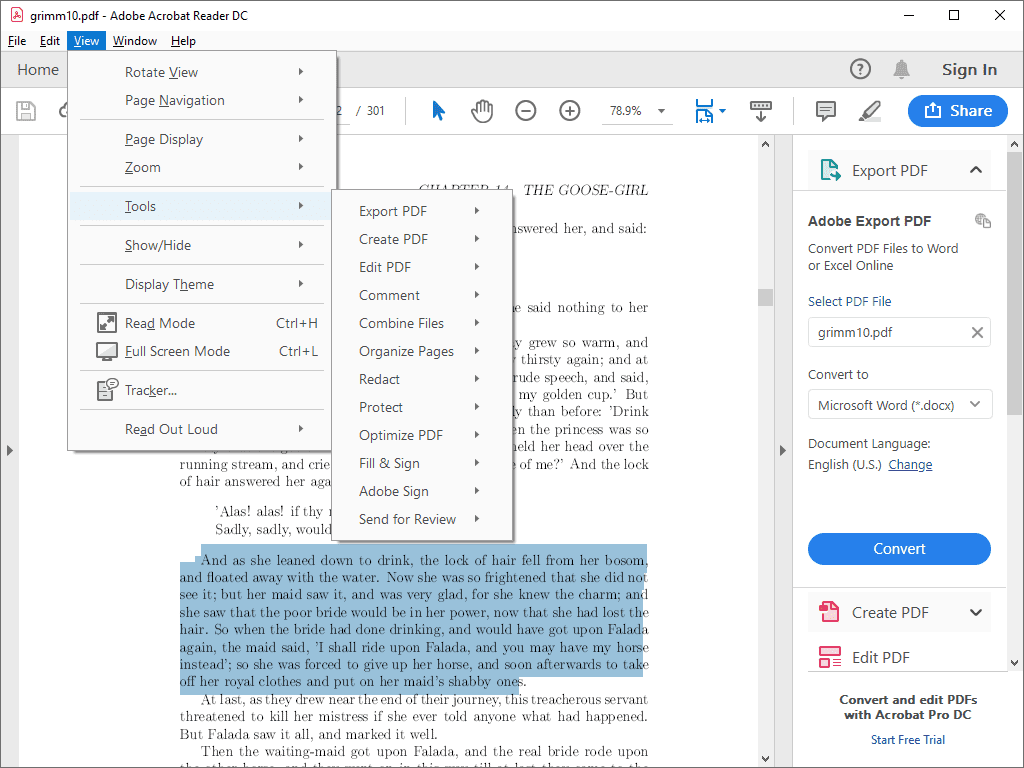The width and height of the screenshot is (1024, 768).
Task: Click the Select PDF File link
Action: click(x=849, y=301)
